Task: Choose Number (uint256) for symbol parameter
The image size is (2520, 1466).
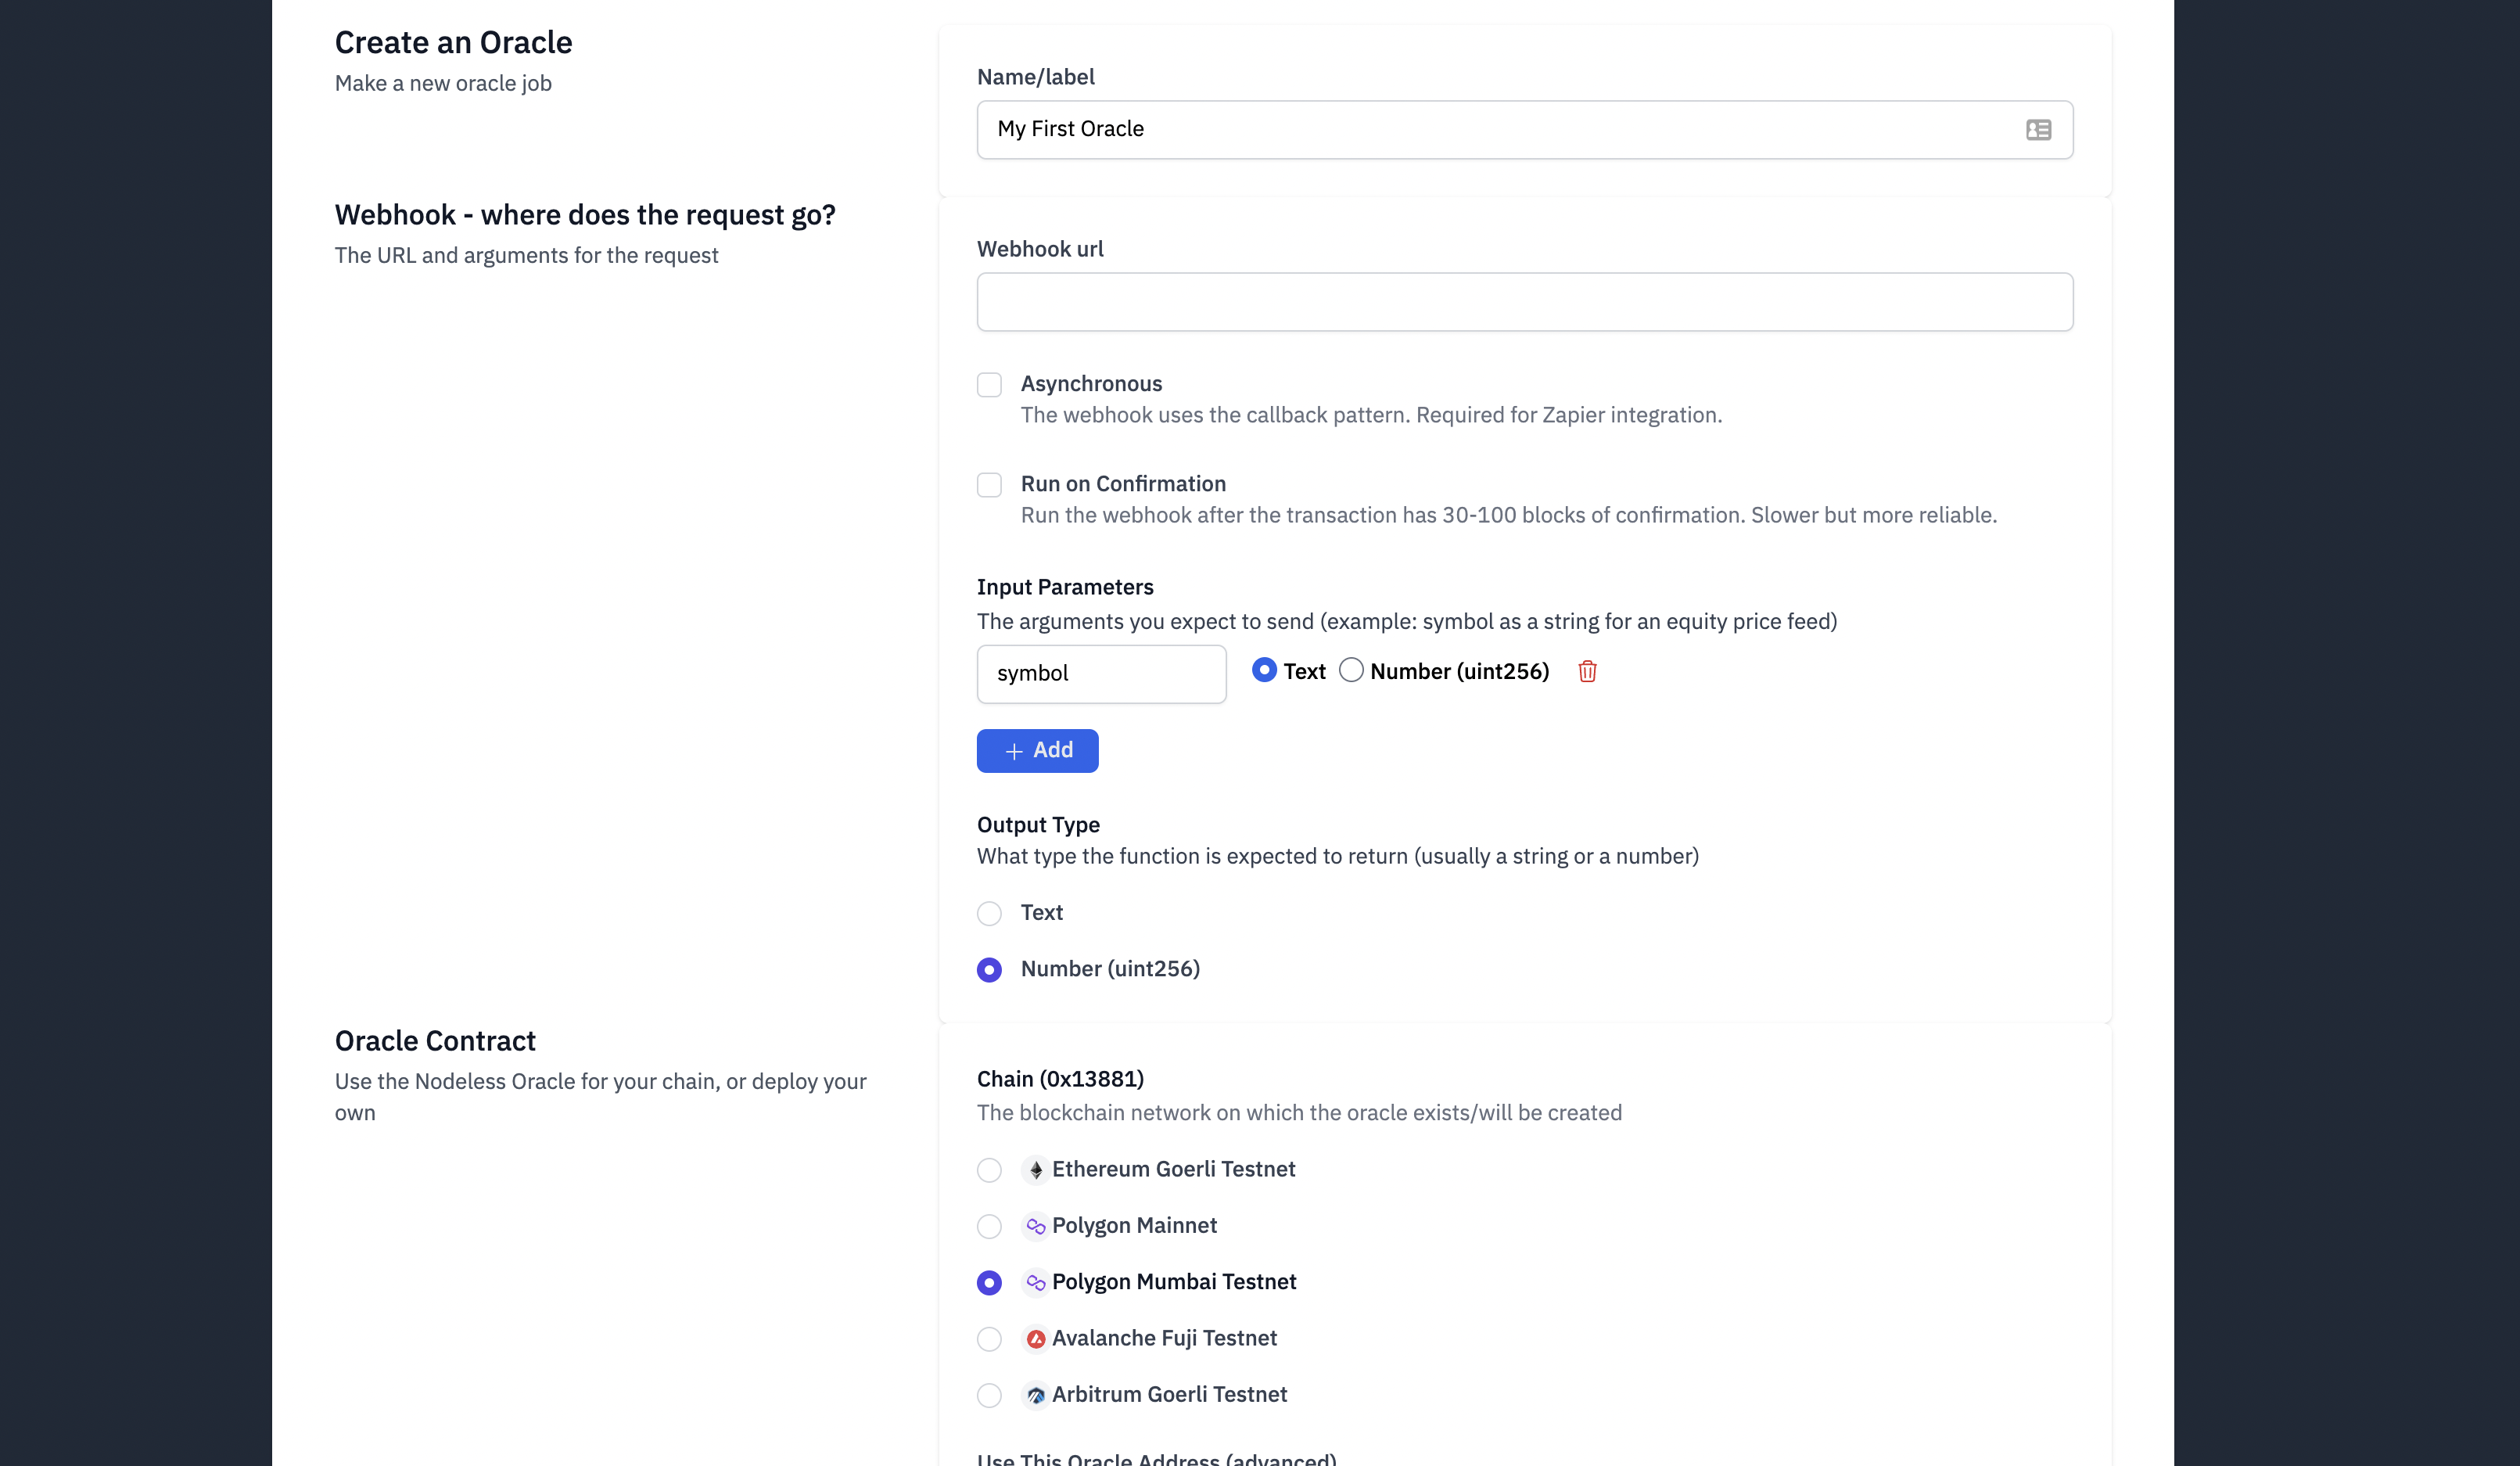Action: point(1351,670)
